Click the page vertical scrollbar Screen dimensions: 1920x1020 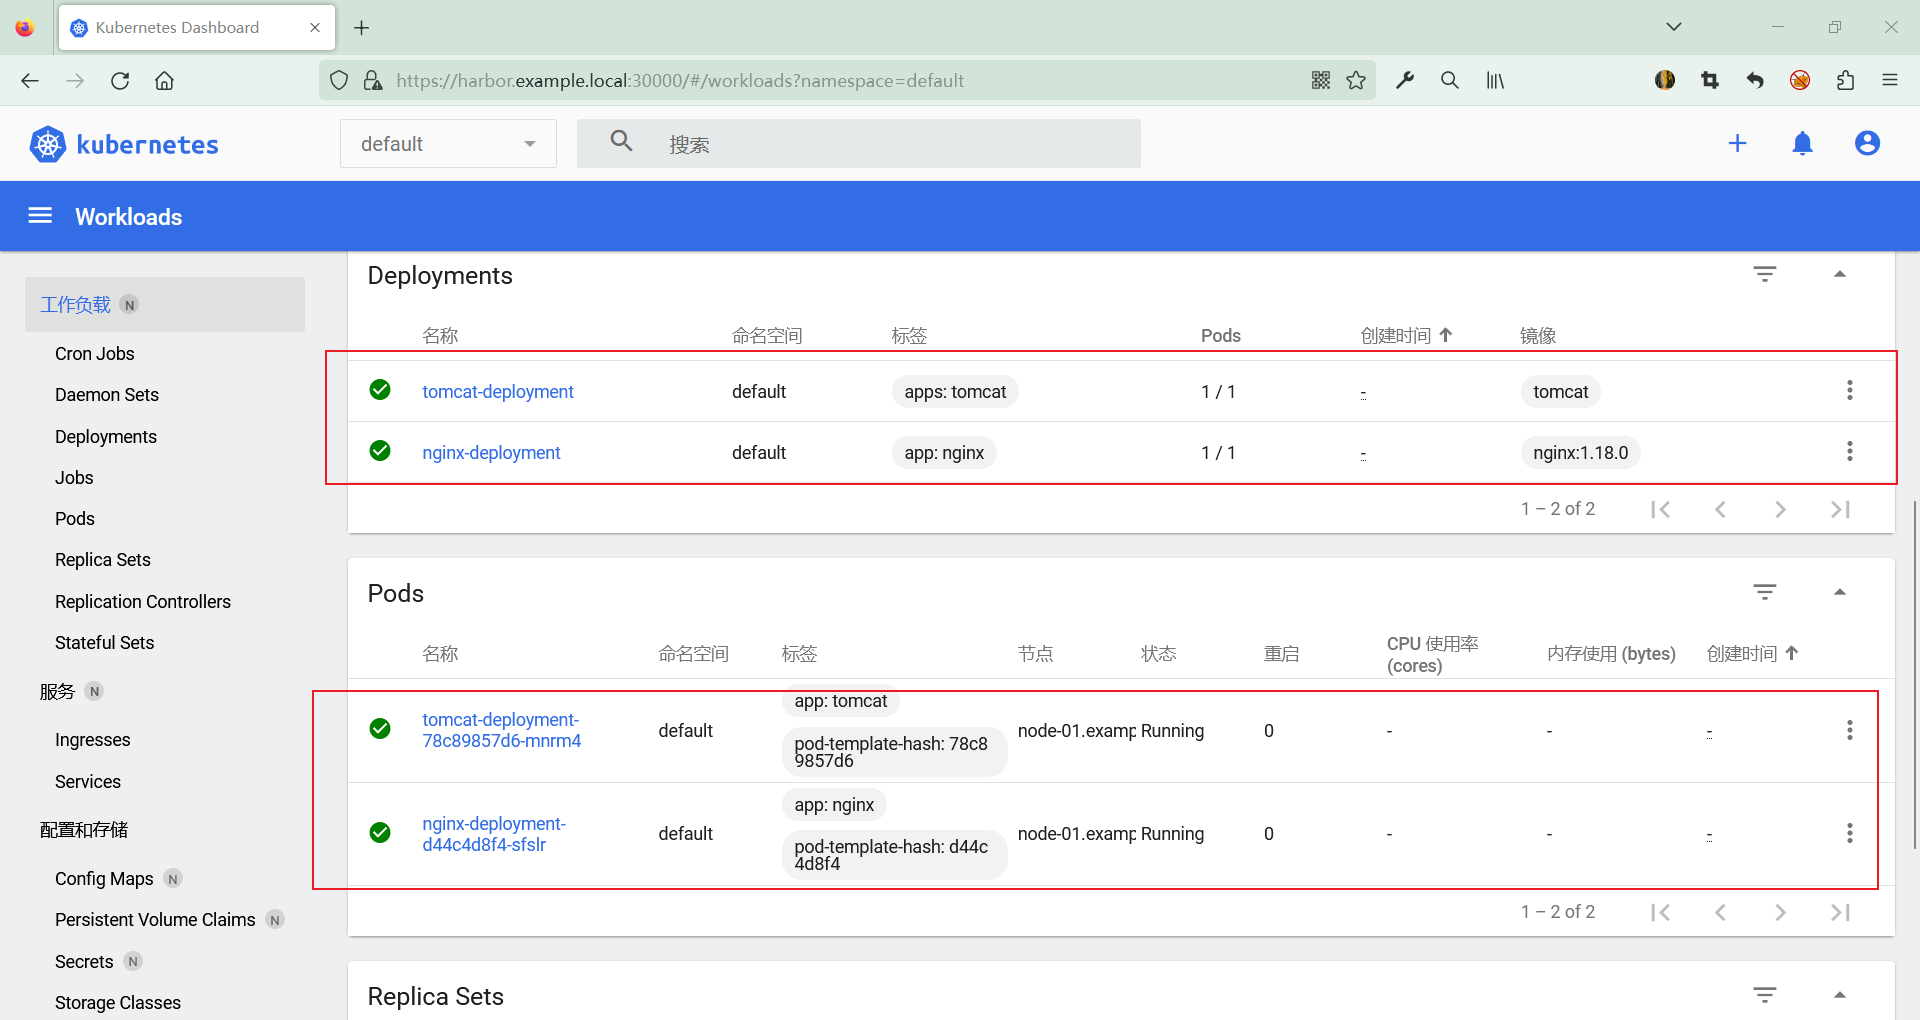click(x=1914, y=675)
